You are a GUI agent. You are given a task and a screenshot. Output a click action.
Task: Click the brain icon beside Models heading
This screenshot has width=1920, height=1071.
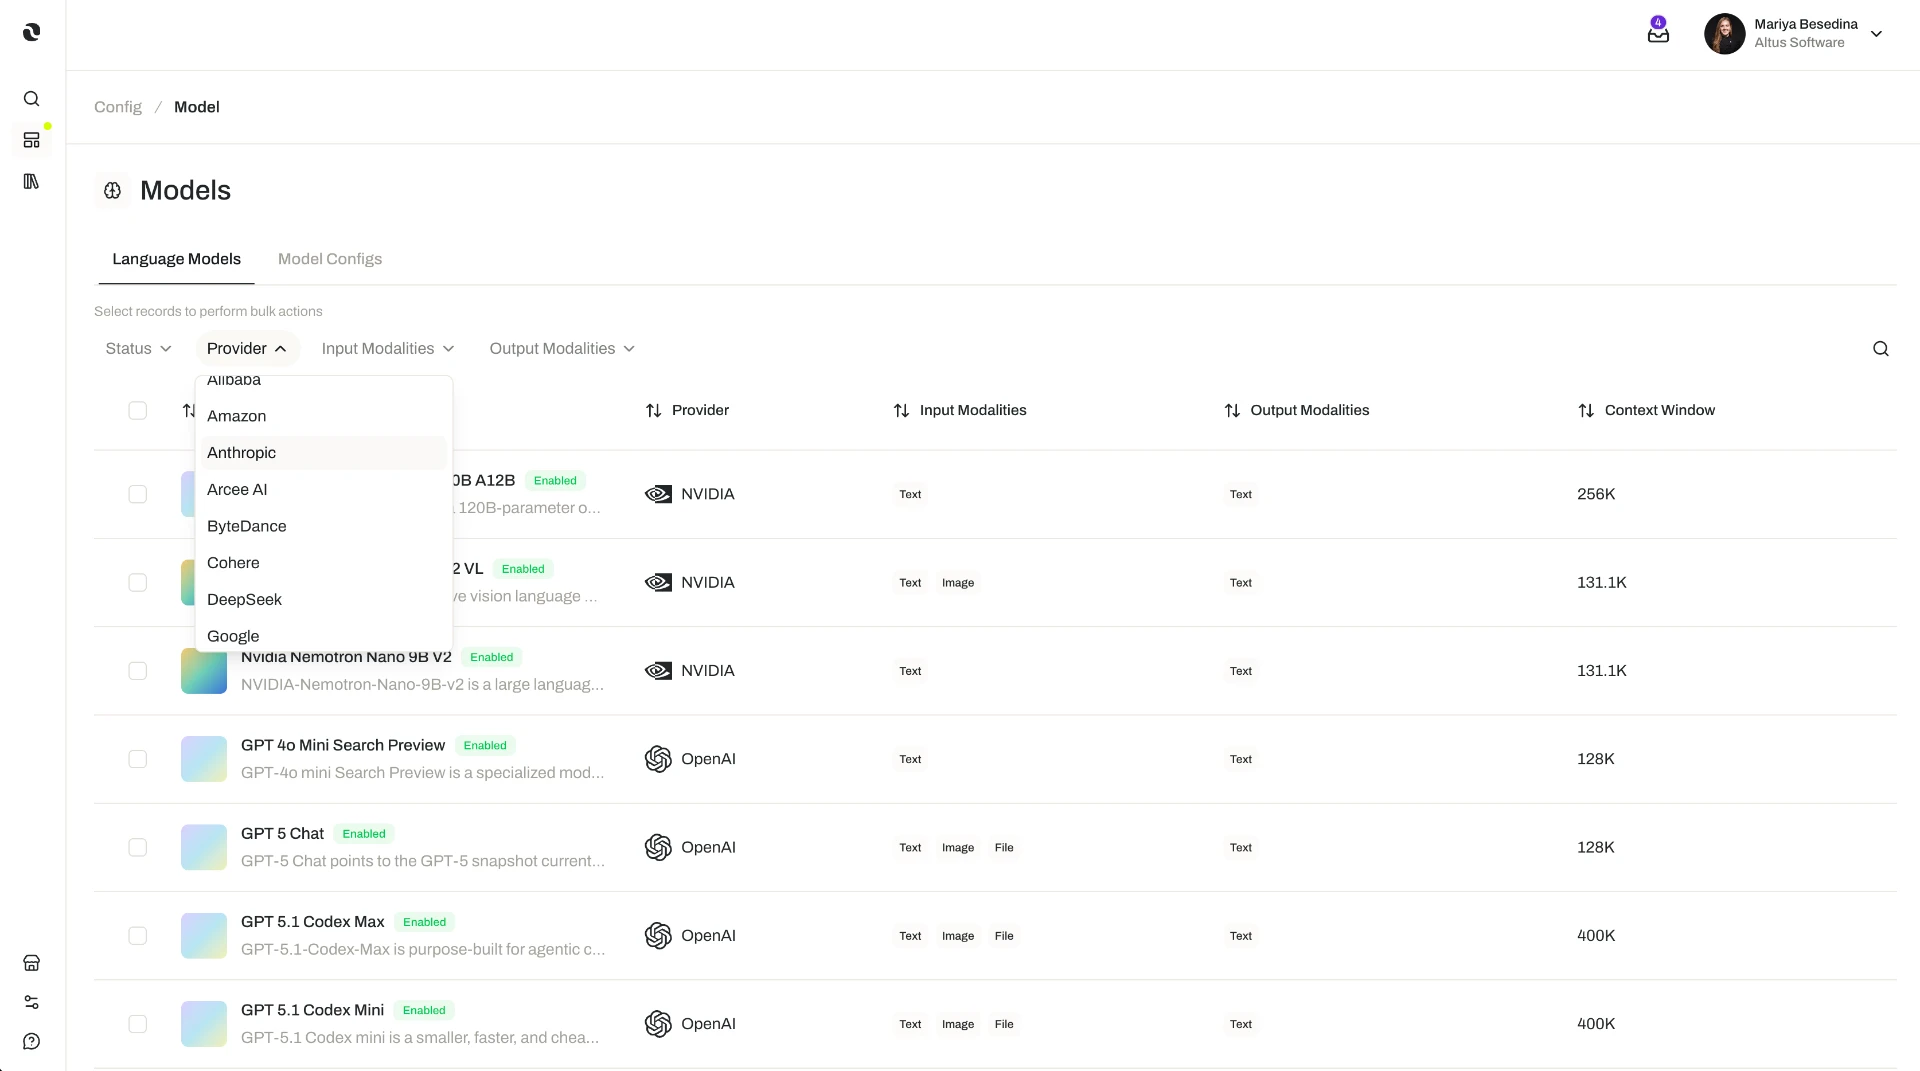[113, 191]
